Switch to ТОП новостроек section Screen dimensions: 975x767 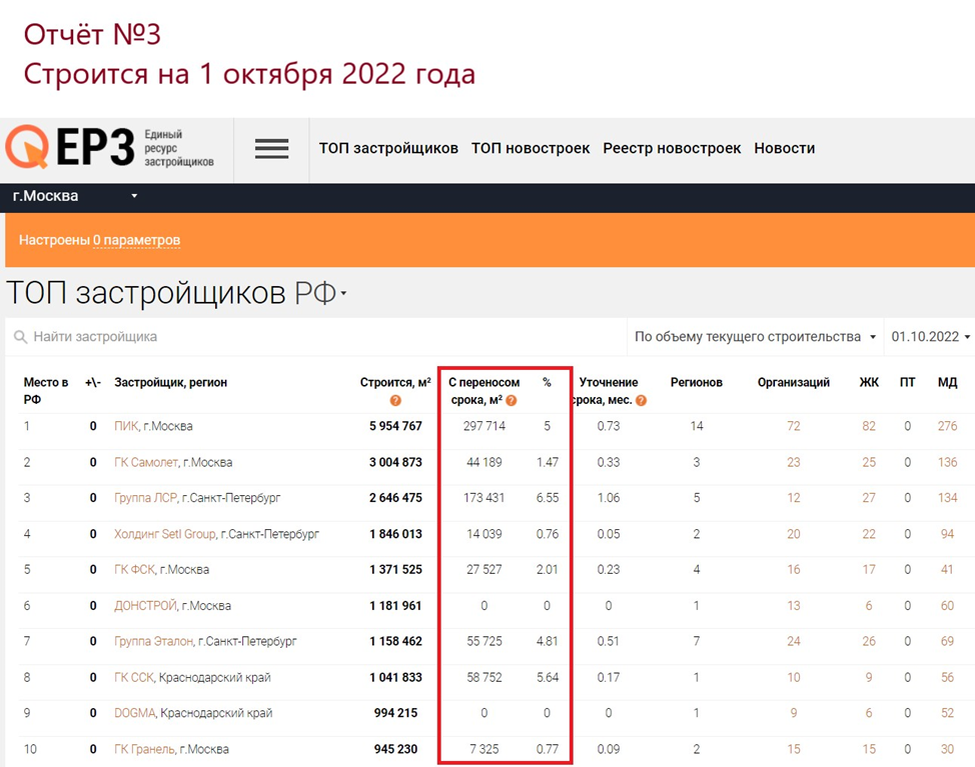[531, 148]
